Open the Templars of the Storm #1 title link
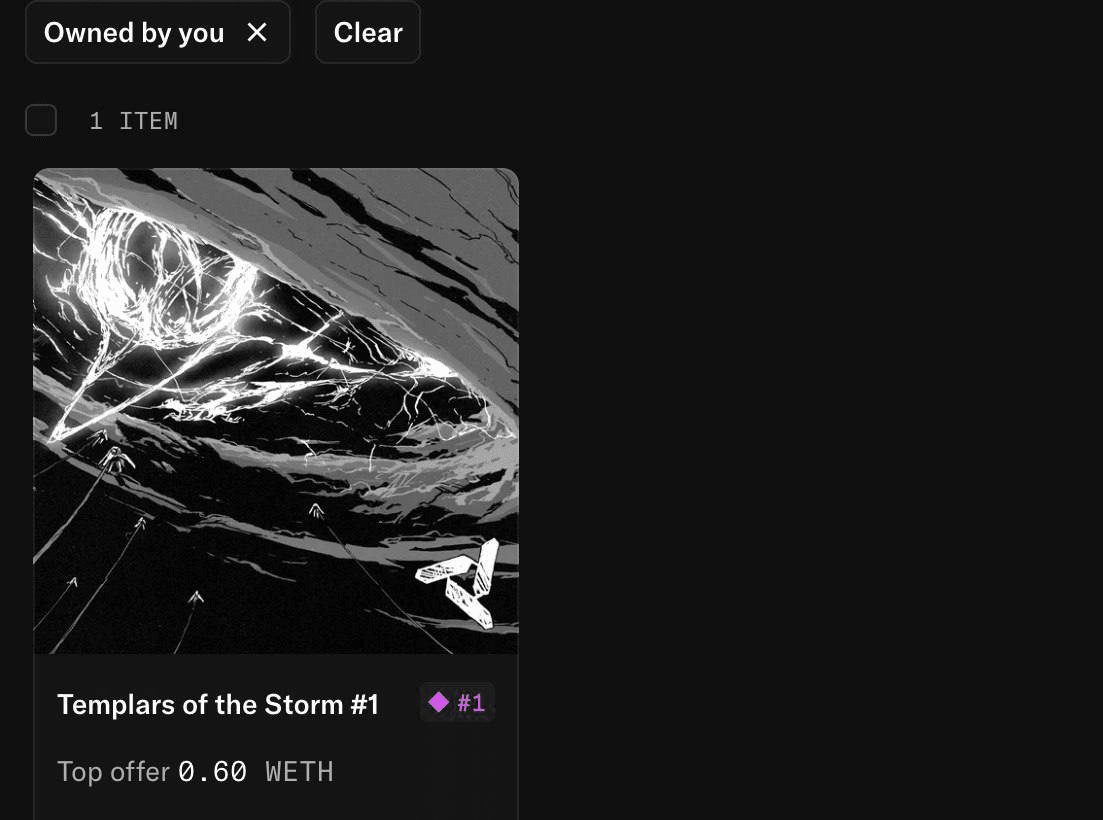 (218, 704)
